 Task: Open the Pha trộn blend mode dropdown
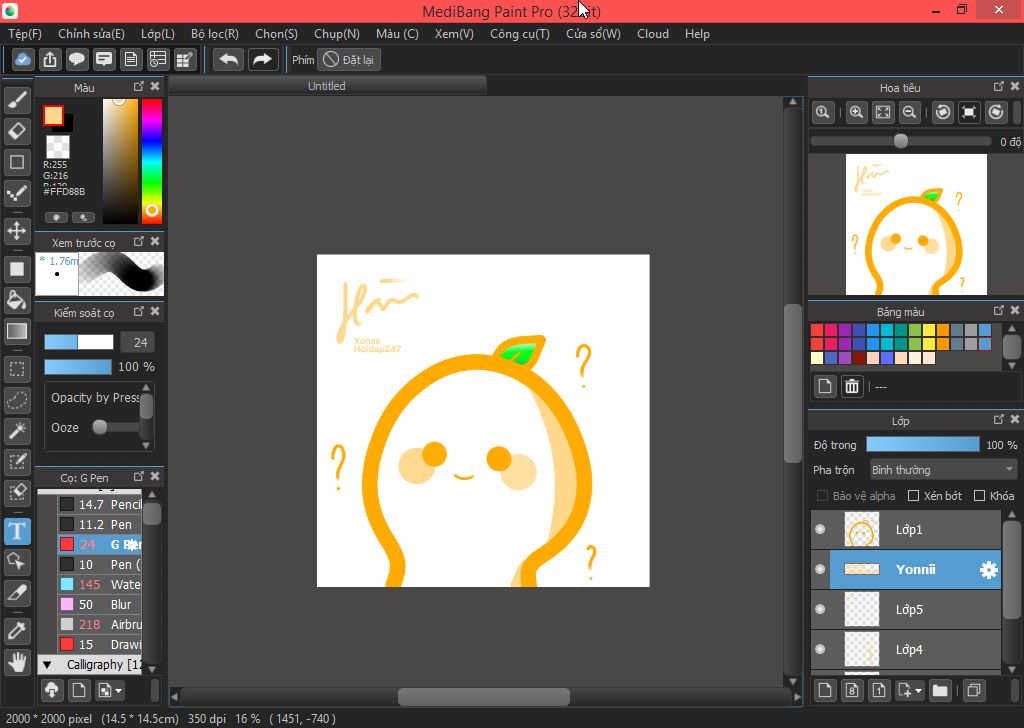[x=943, y=469]
